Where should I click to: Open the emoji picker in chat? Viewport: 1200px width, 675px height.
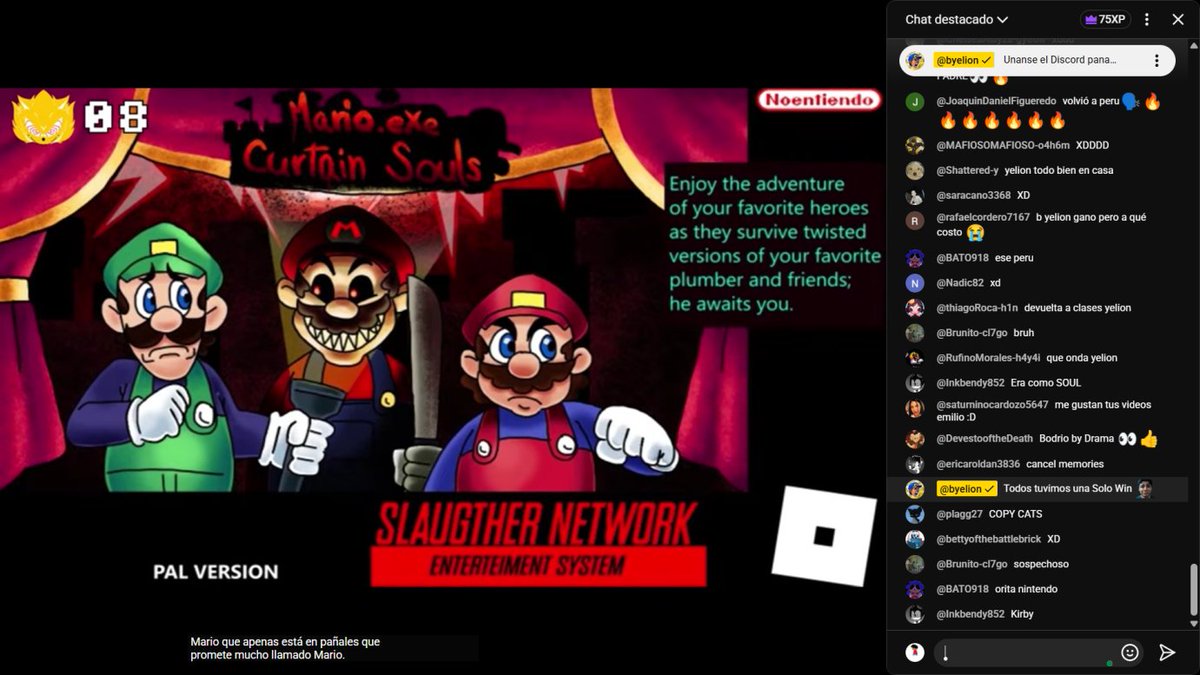coord(1130,652)
